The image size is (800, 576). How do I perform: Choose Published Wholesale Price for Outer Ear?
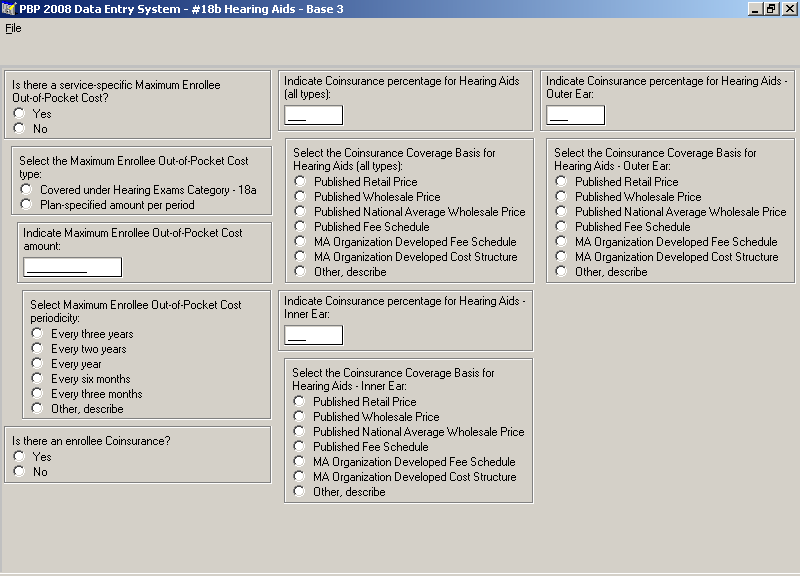561,196
